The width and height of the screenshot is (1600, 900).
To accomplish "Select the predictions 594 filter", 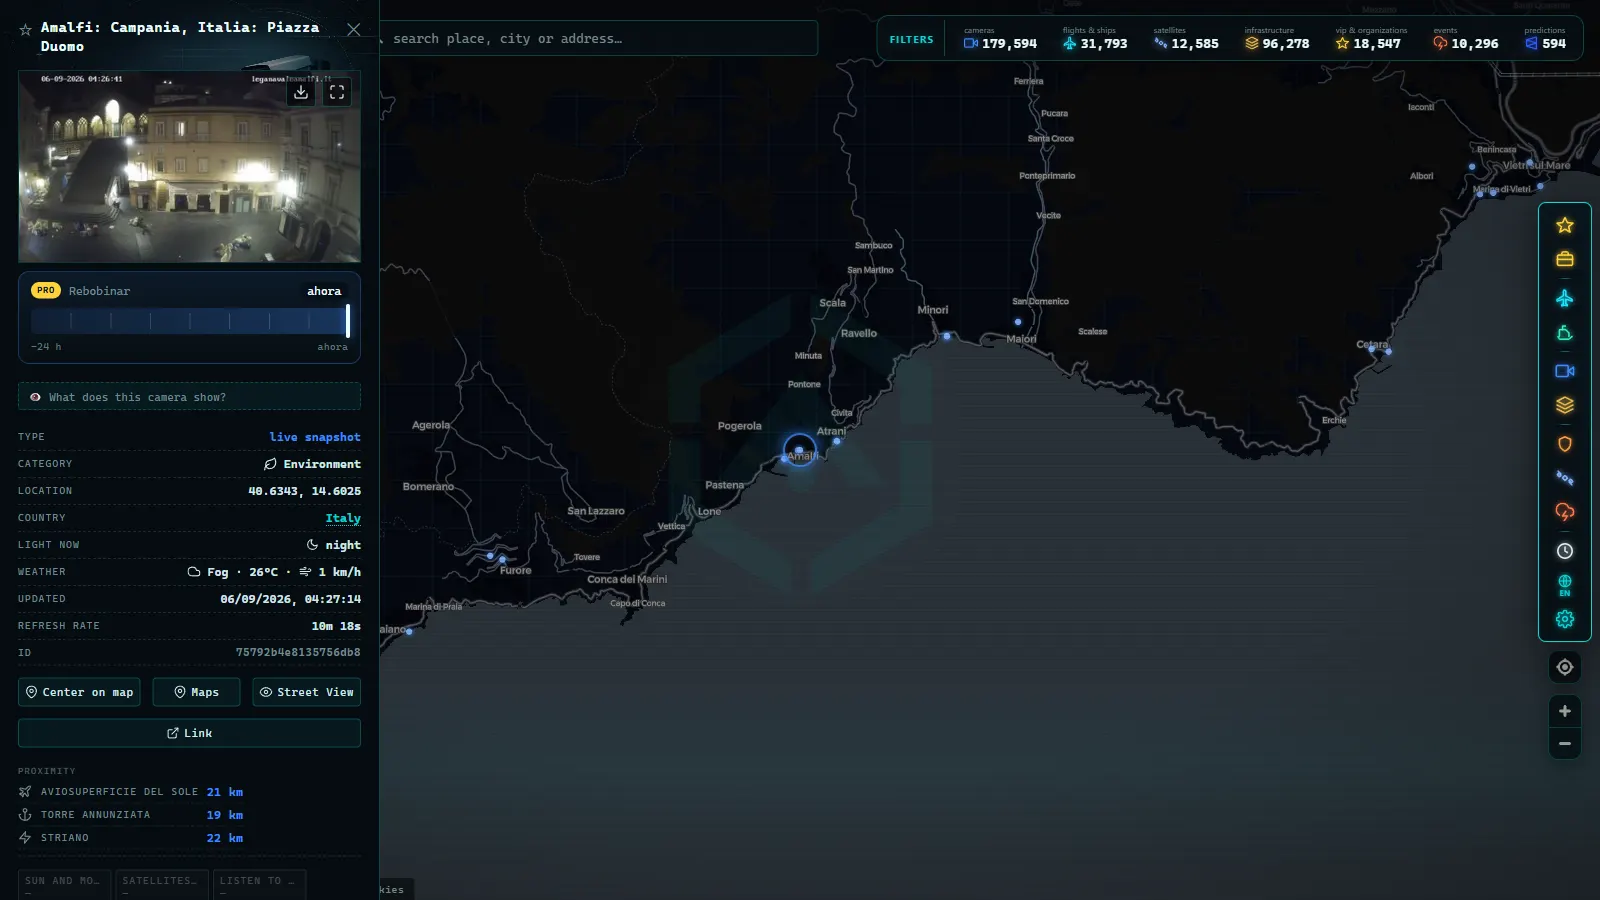I will (x=1545, y=39).
